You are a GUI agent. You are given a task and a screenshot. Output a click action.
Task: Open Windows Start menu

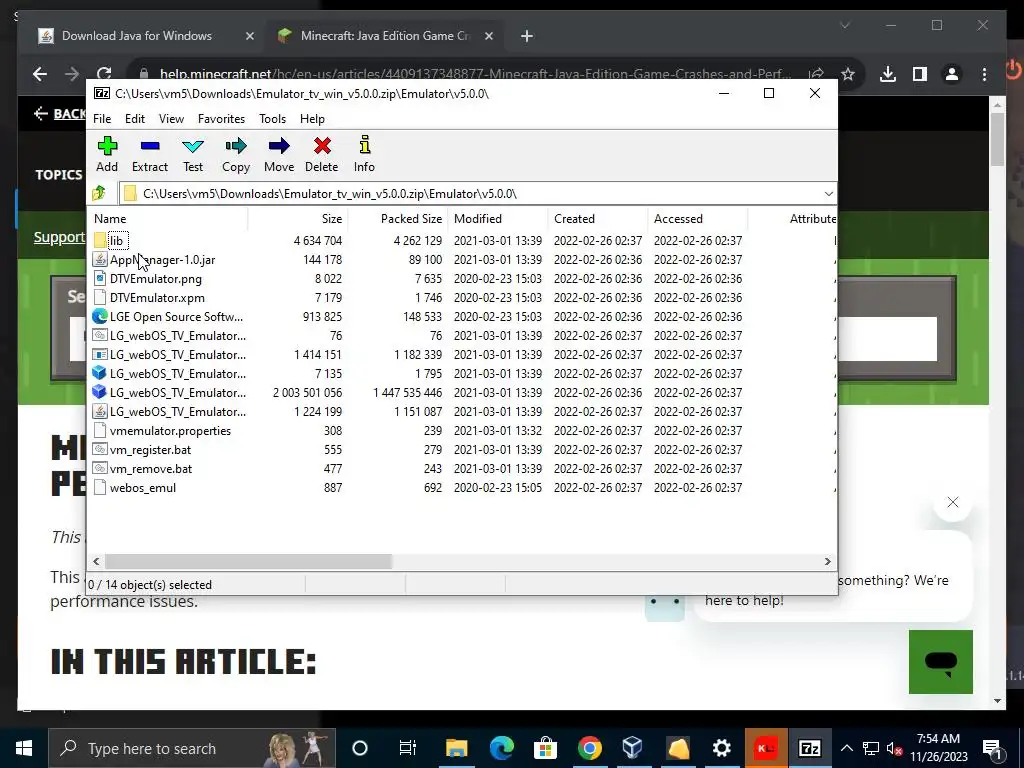click(24, 748)
